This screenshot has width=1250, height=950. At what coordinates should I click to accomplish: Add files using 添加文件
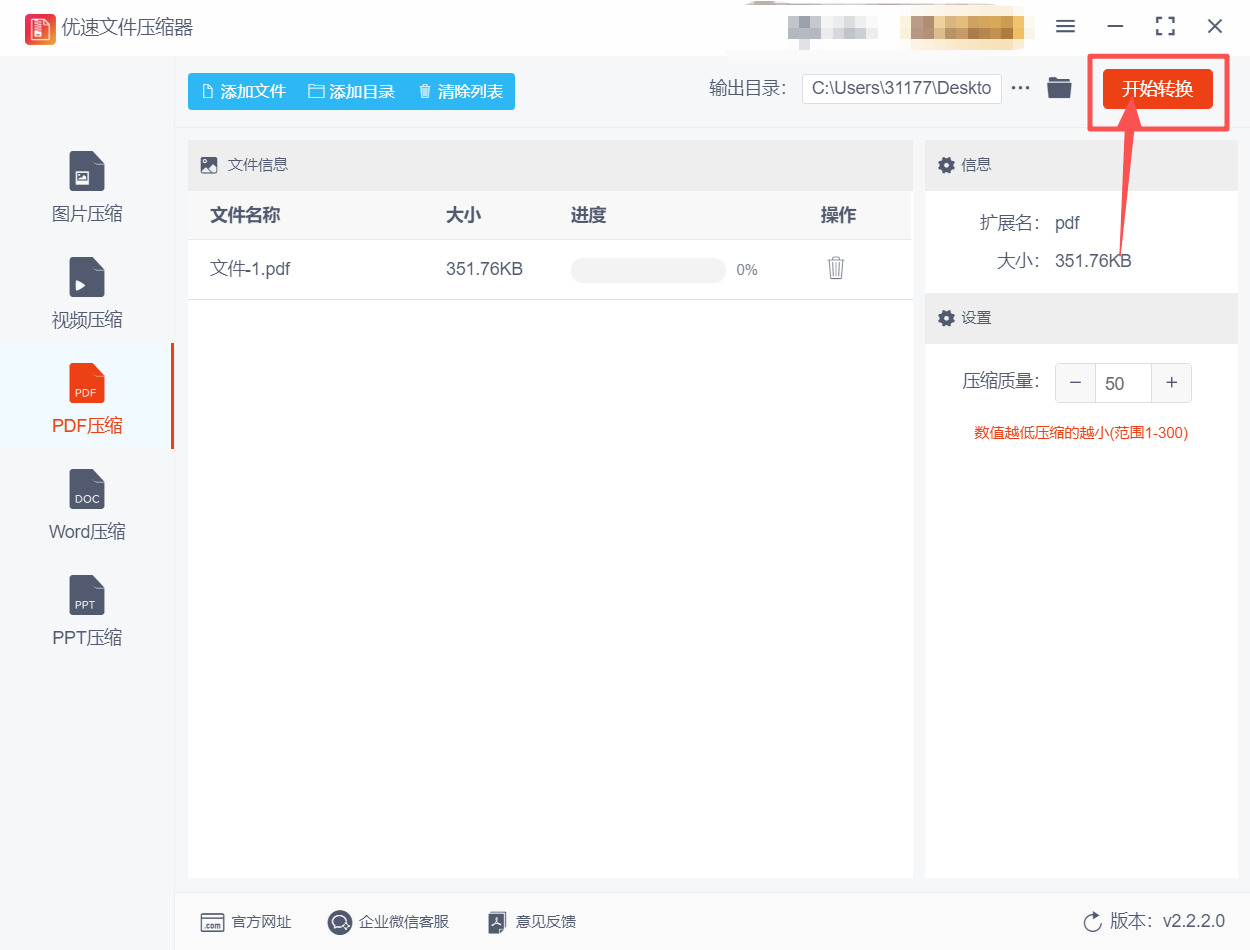(243, 91)
